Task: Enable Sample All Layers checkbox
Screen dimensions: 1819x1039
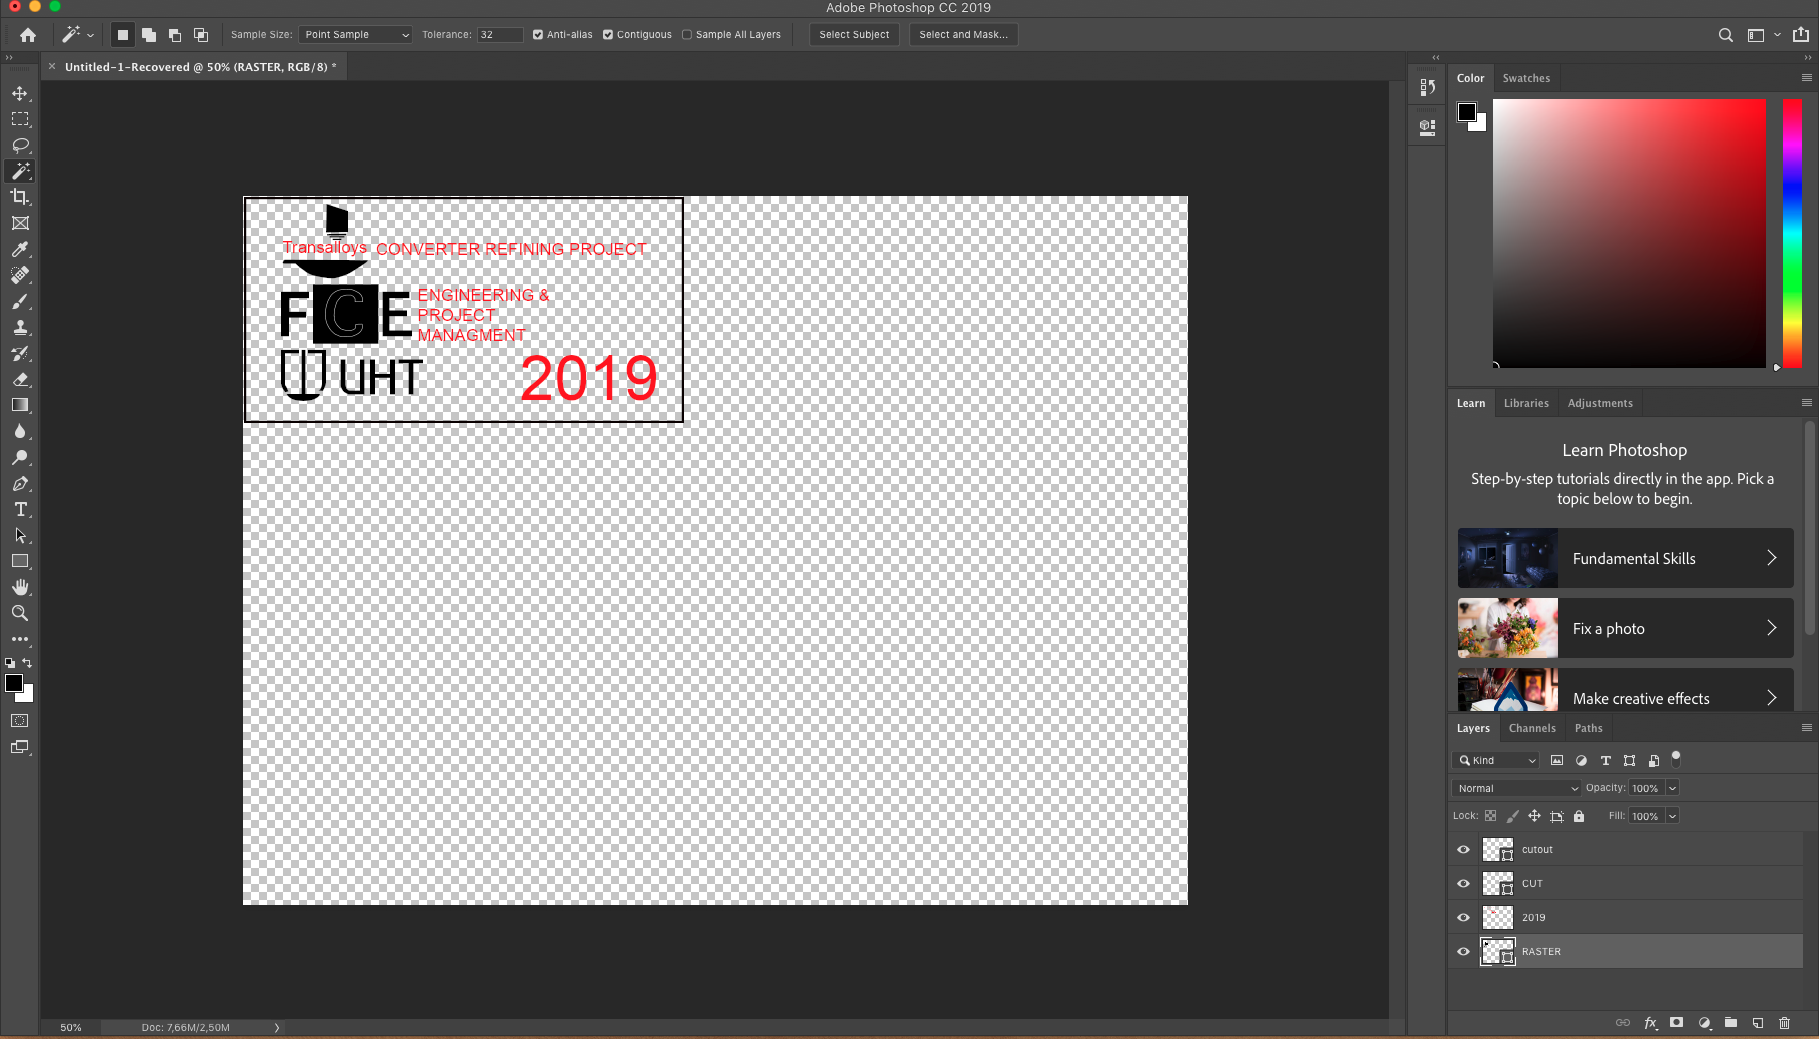Action: (687, 35)
